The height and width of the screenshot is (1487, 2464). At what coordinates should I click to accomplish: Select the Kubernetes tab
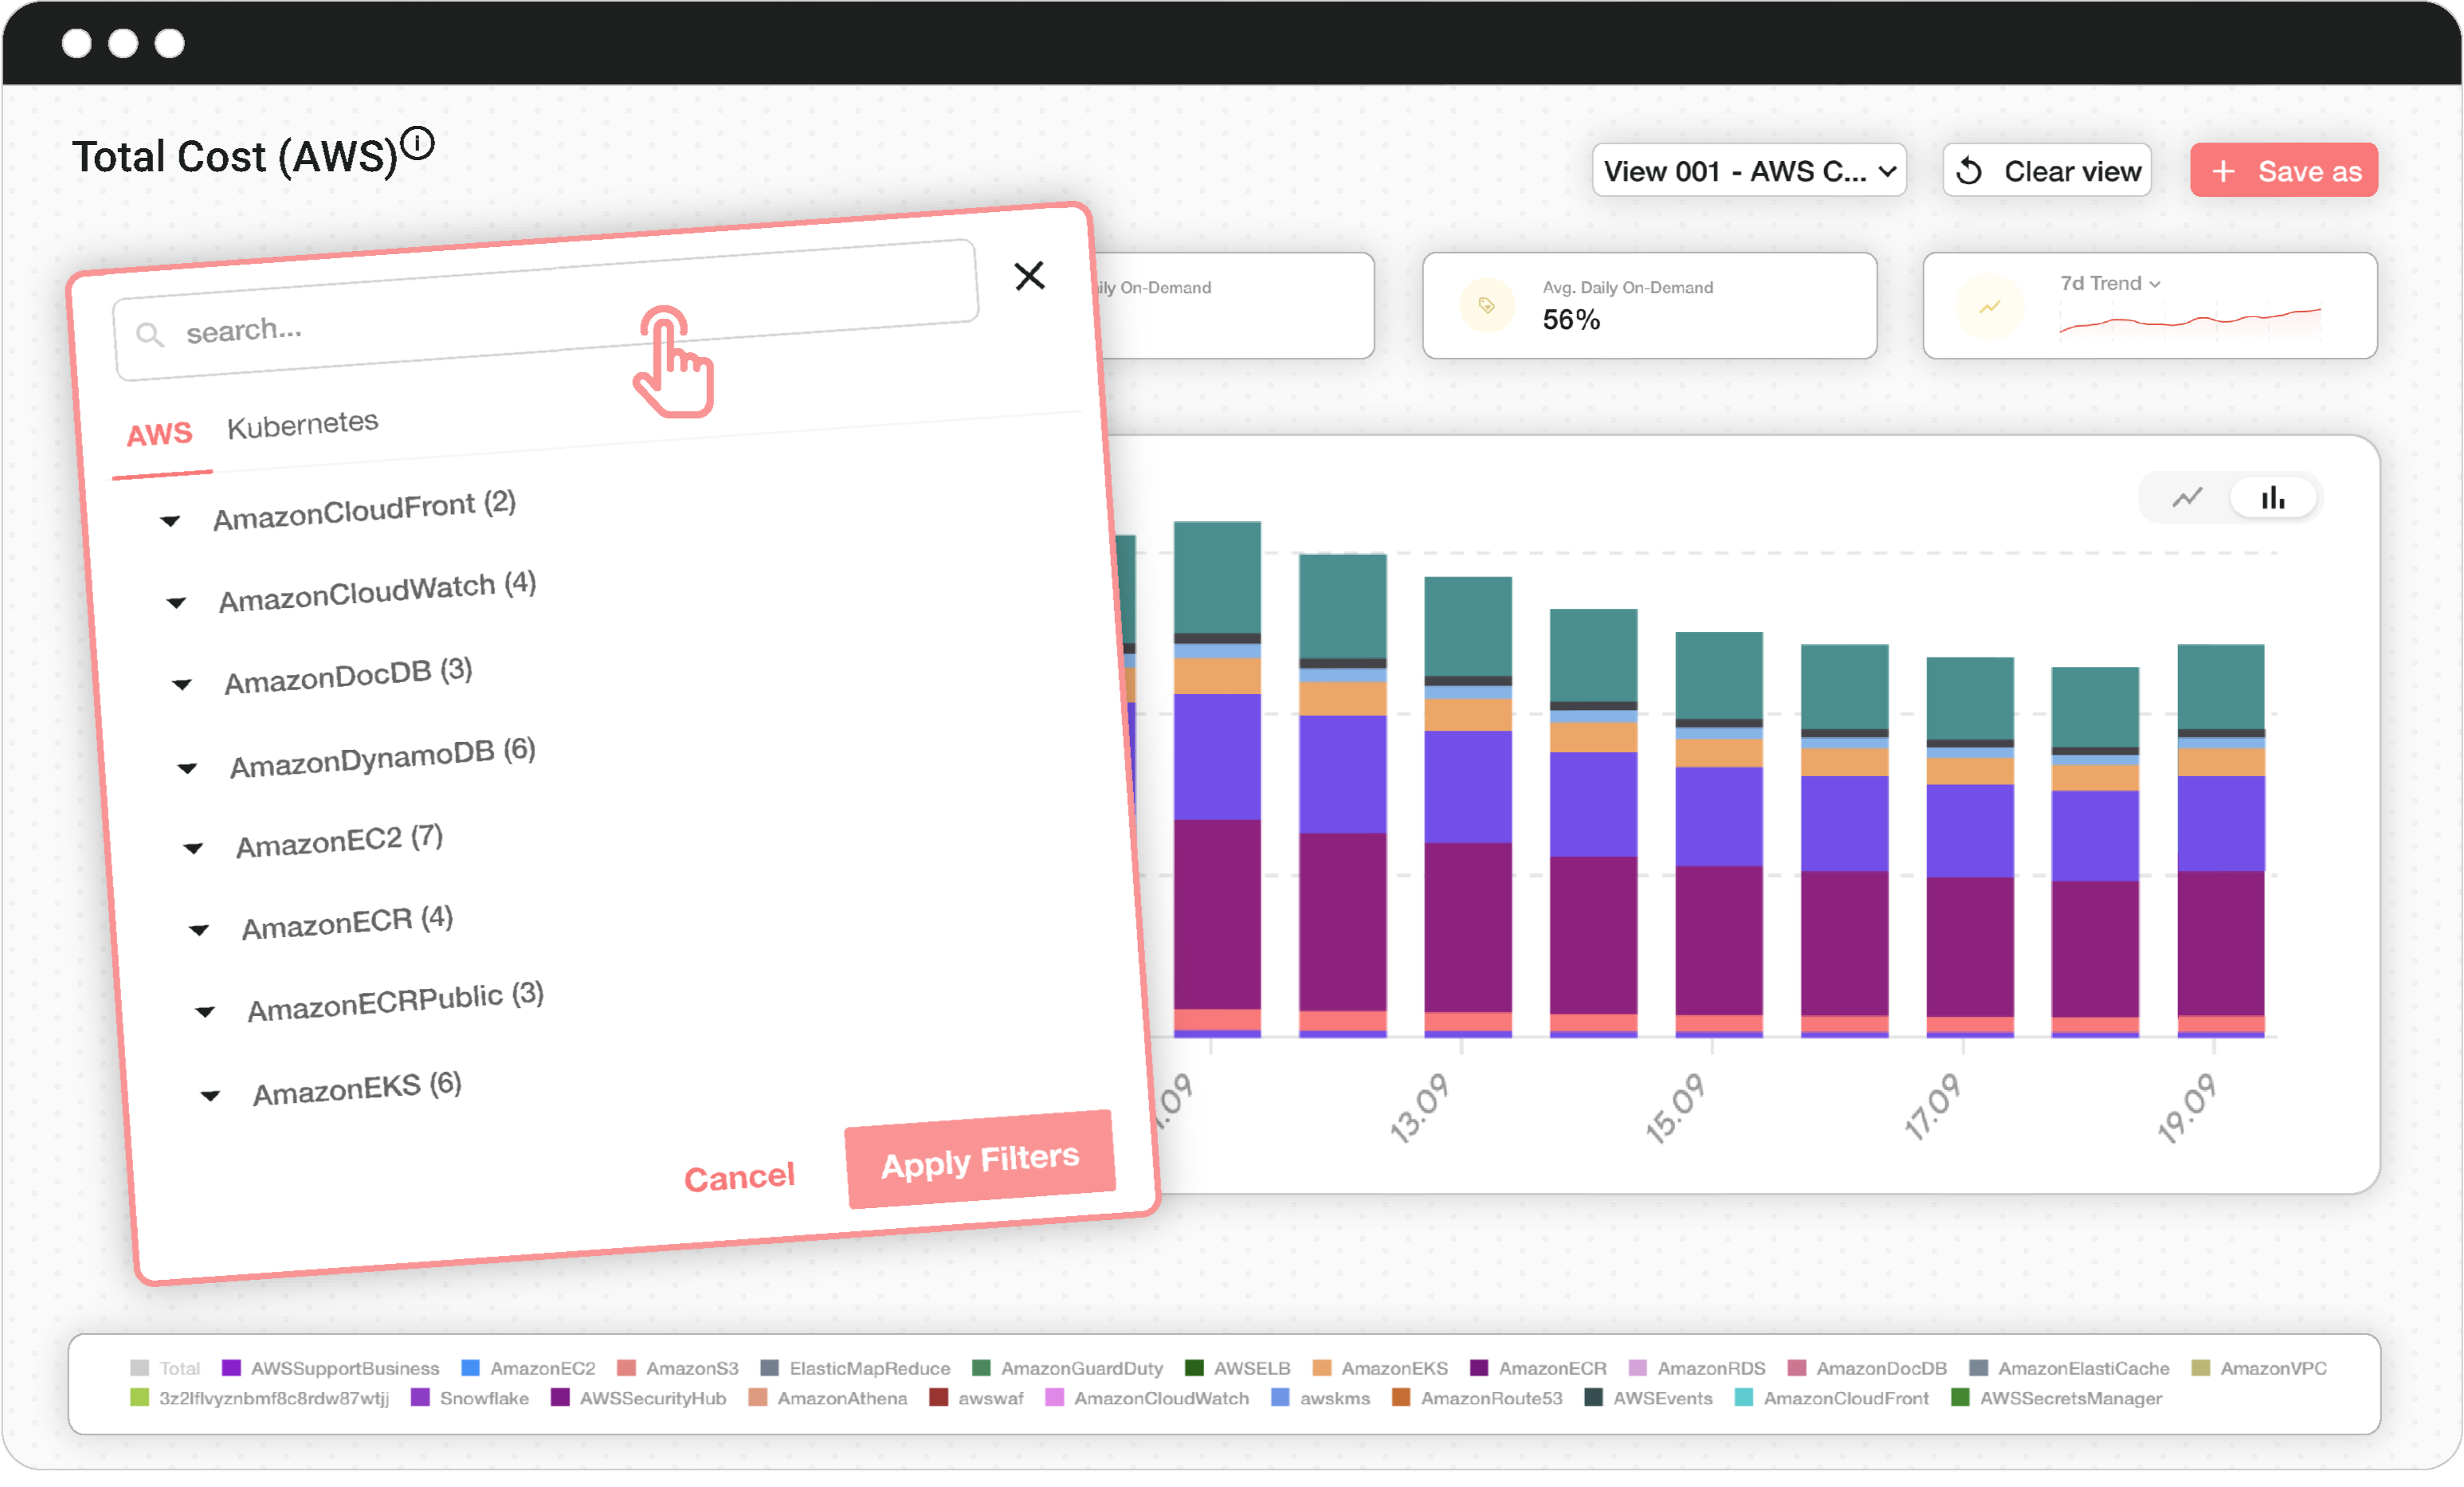pyautogui.click(x=302, y=425)
